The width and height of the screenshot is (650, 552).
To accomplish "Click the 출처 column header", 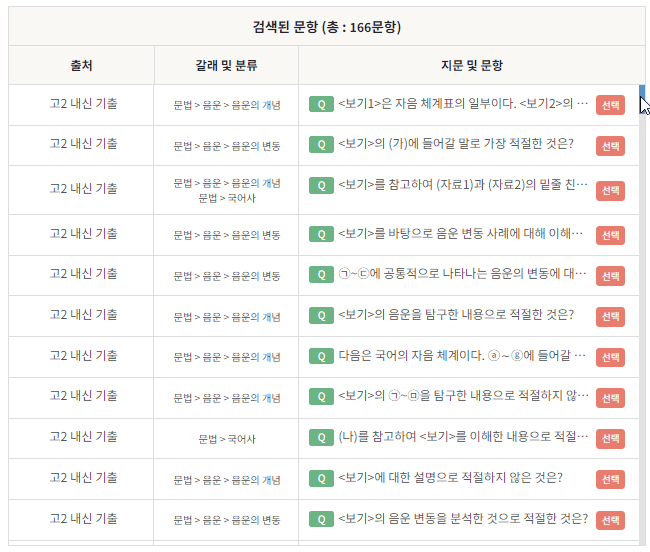I will point(81,65).
